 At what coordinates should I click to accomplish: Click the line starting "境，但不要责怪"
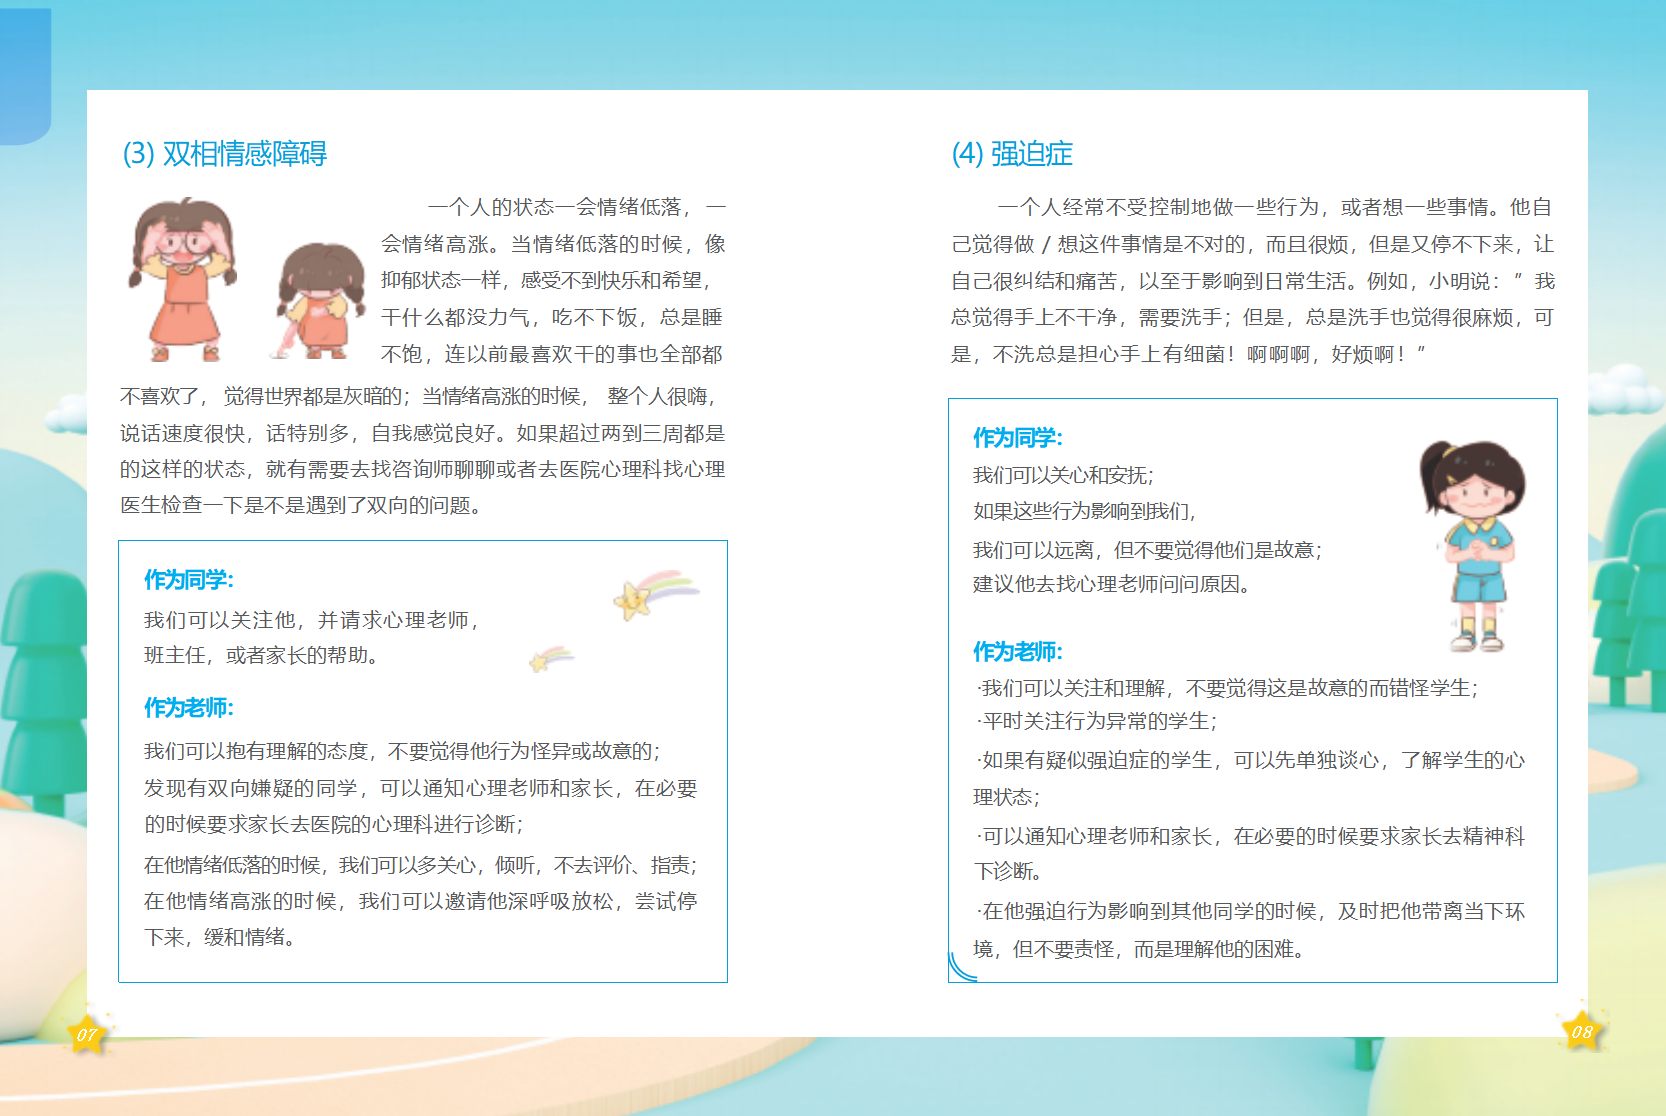coord(1140,950)
